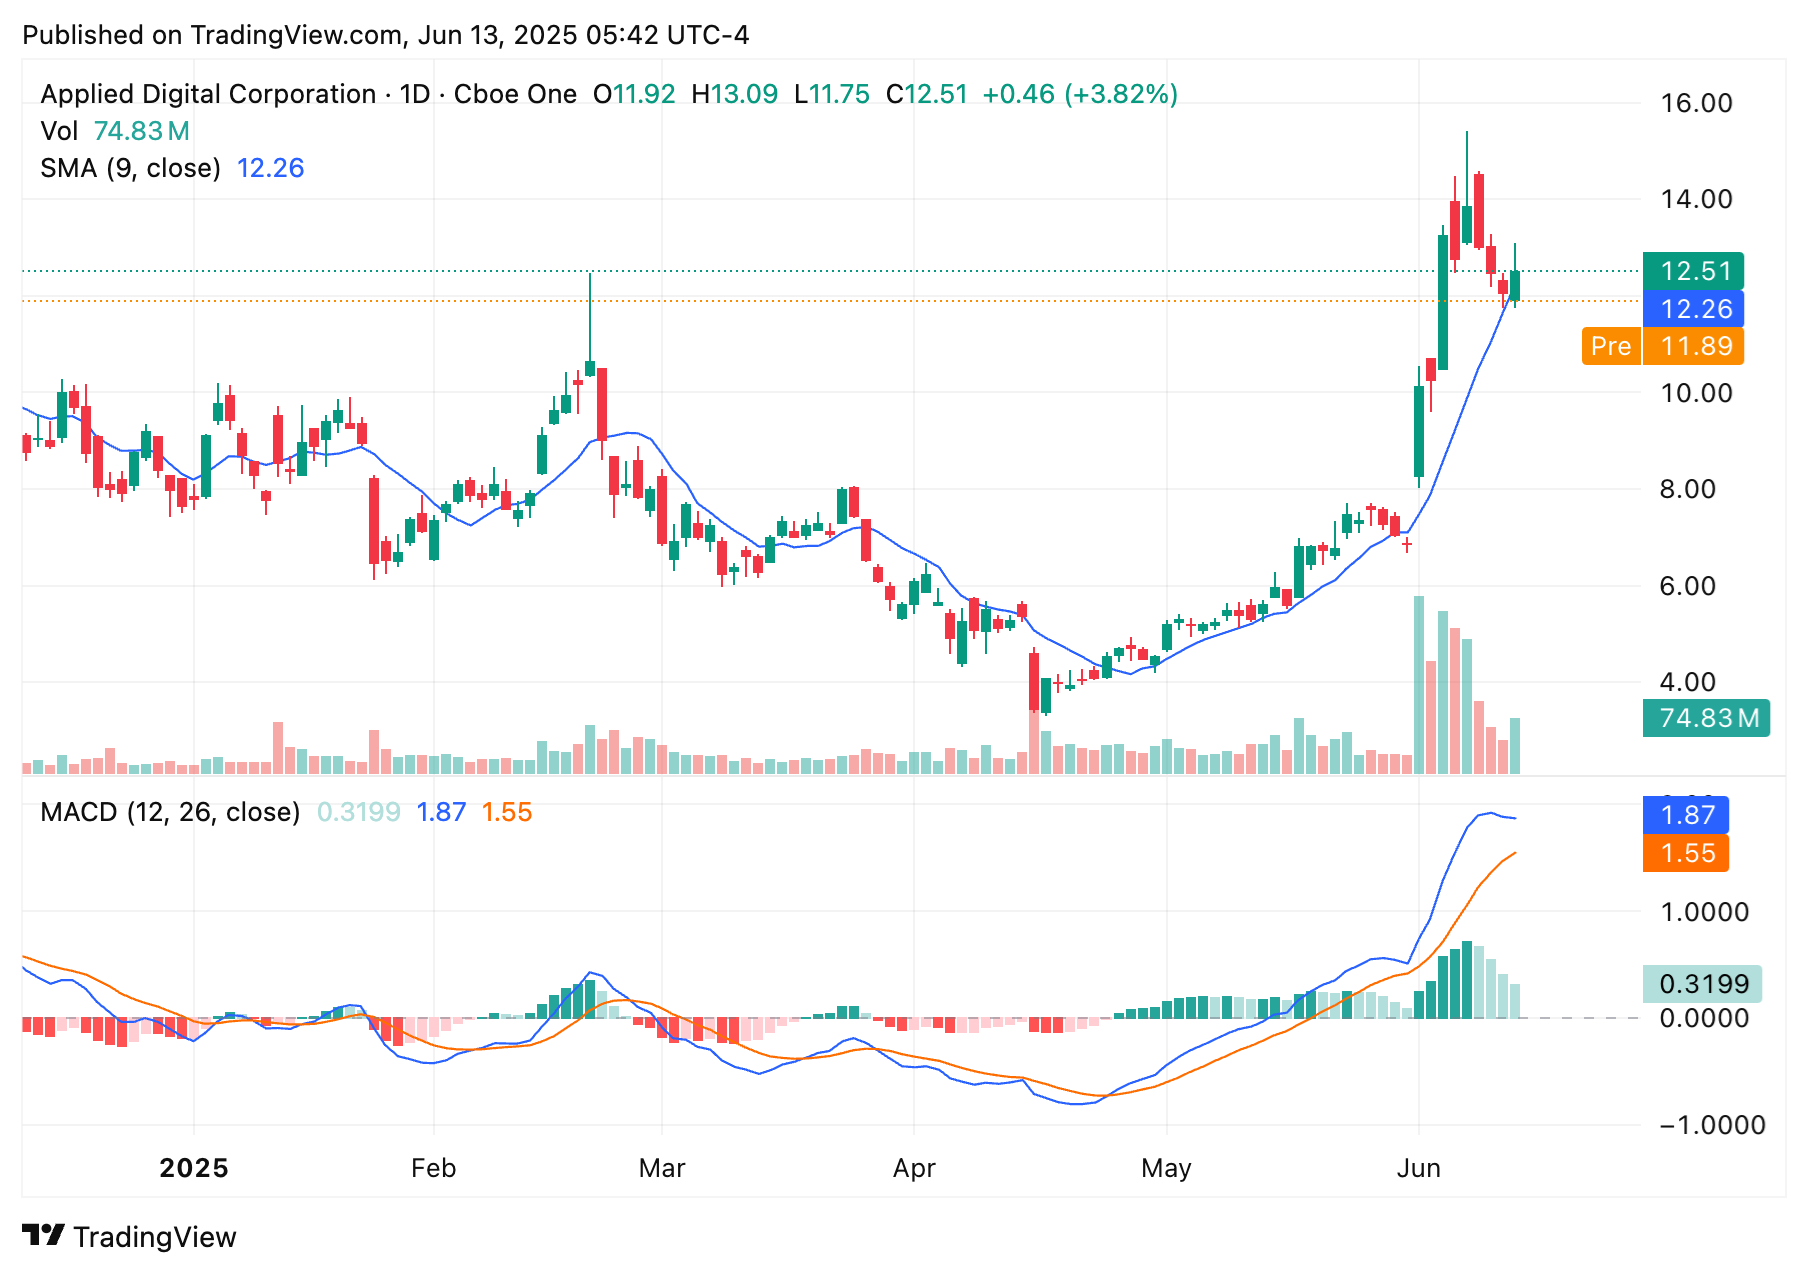The image size is (1808, 1274).
Task: Click the '−1.0000' MACD axis label
Action: point(1711,1125)
